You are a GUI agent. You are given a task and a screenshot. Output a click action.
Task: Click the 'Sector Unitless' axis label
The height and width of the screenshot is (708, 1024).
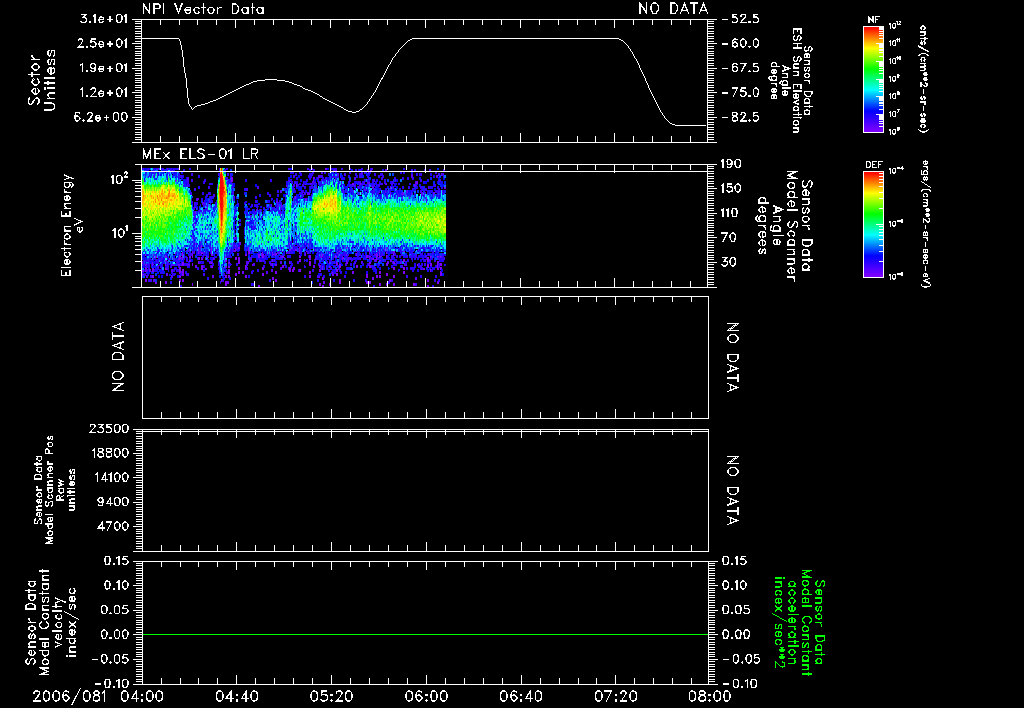(x=41, y=80)
